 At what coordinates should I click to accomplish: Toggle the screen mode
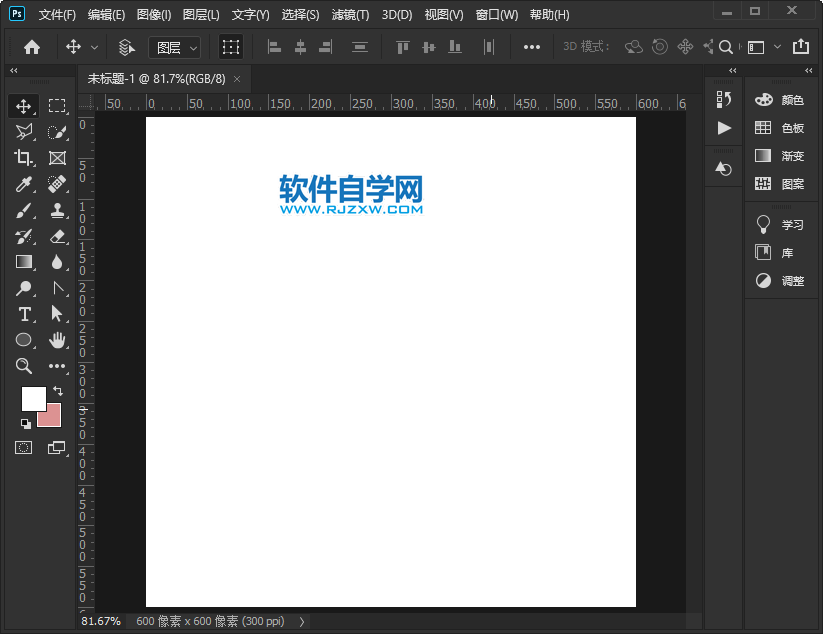pyautogui.click(x=58, y=448)
